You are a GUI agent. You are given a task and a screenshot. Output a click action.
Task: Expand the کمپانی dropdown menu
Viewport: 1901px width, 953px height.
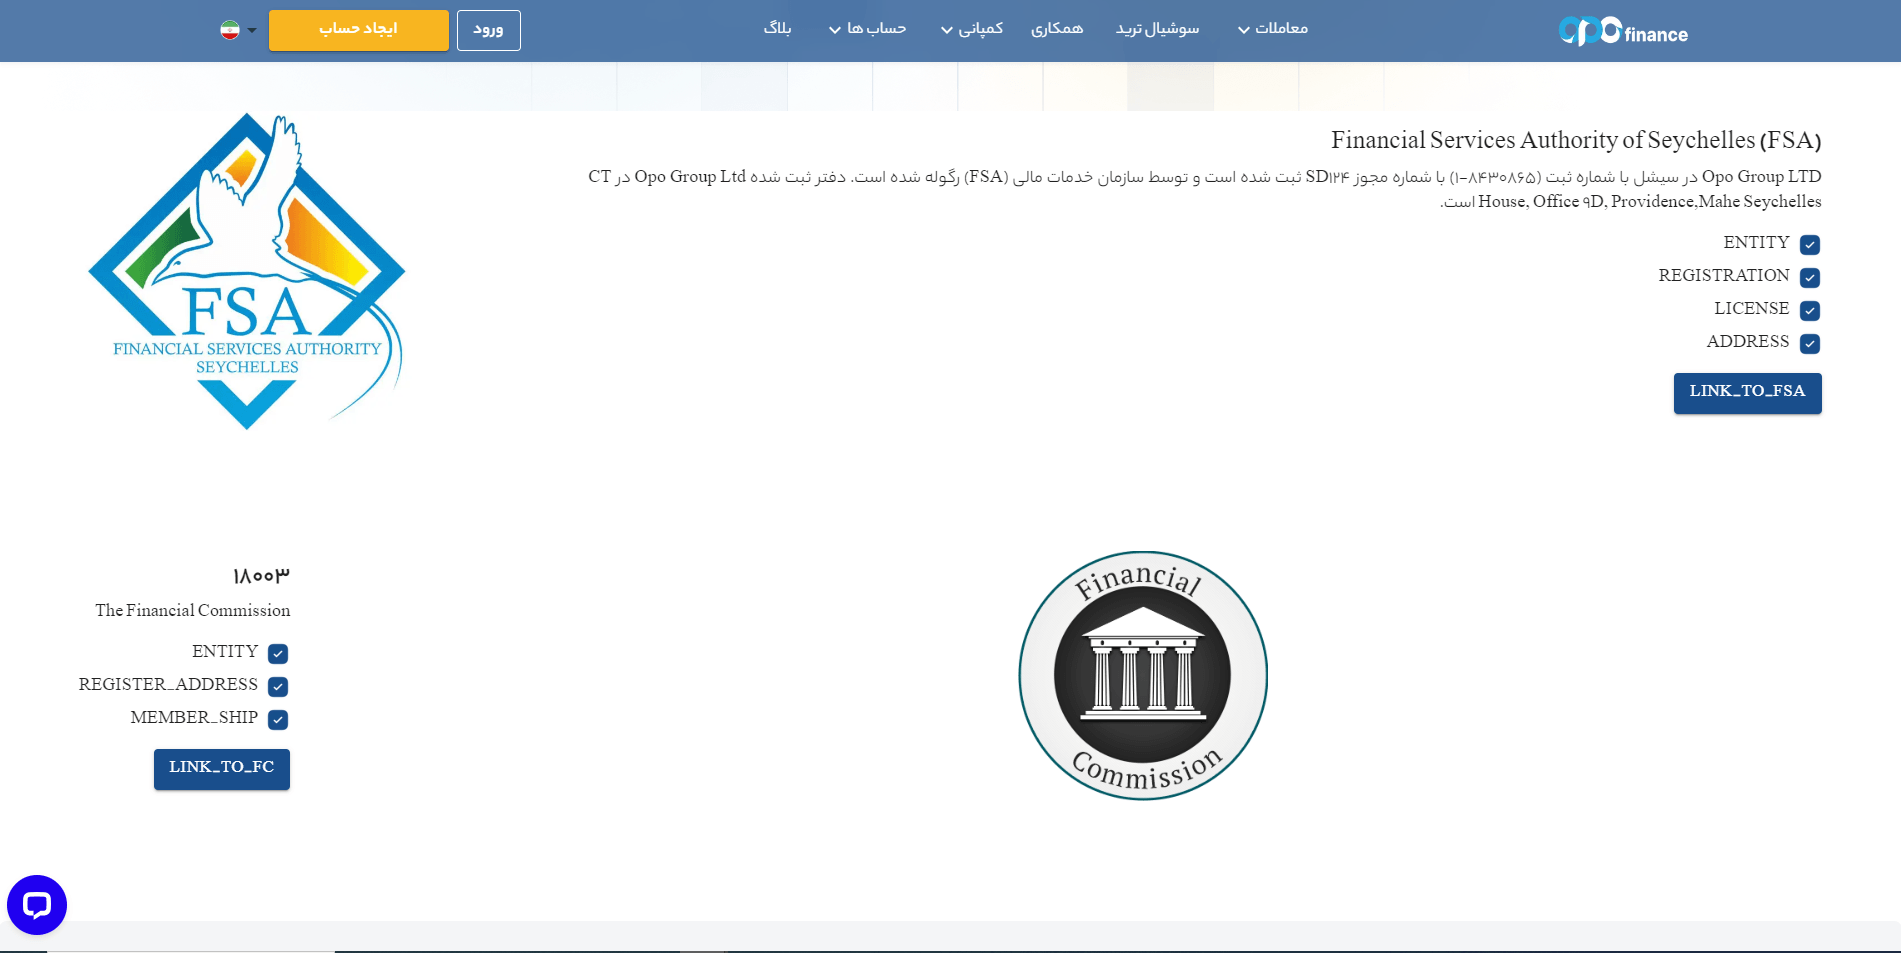point(972,29)
